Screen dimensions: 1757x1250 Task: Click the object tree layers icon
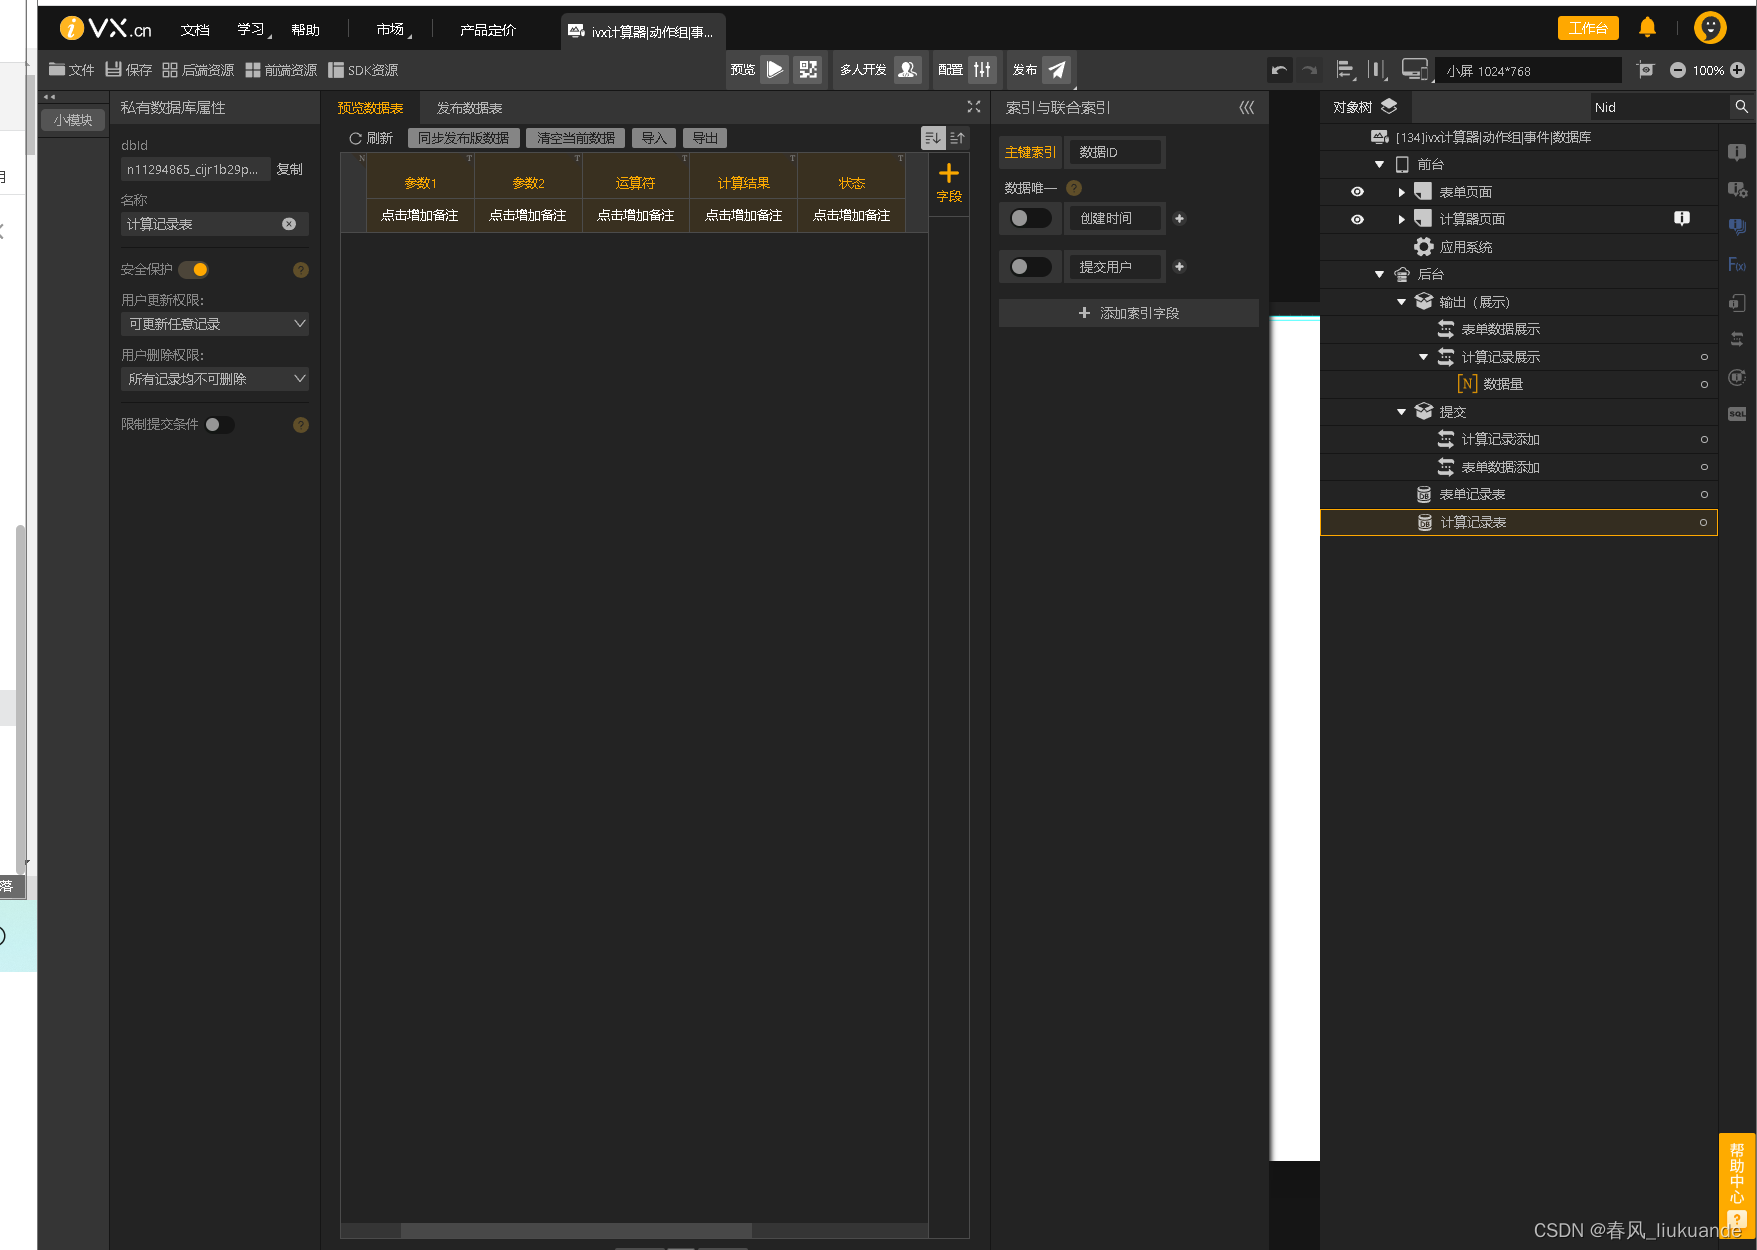click(1388, 106)
